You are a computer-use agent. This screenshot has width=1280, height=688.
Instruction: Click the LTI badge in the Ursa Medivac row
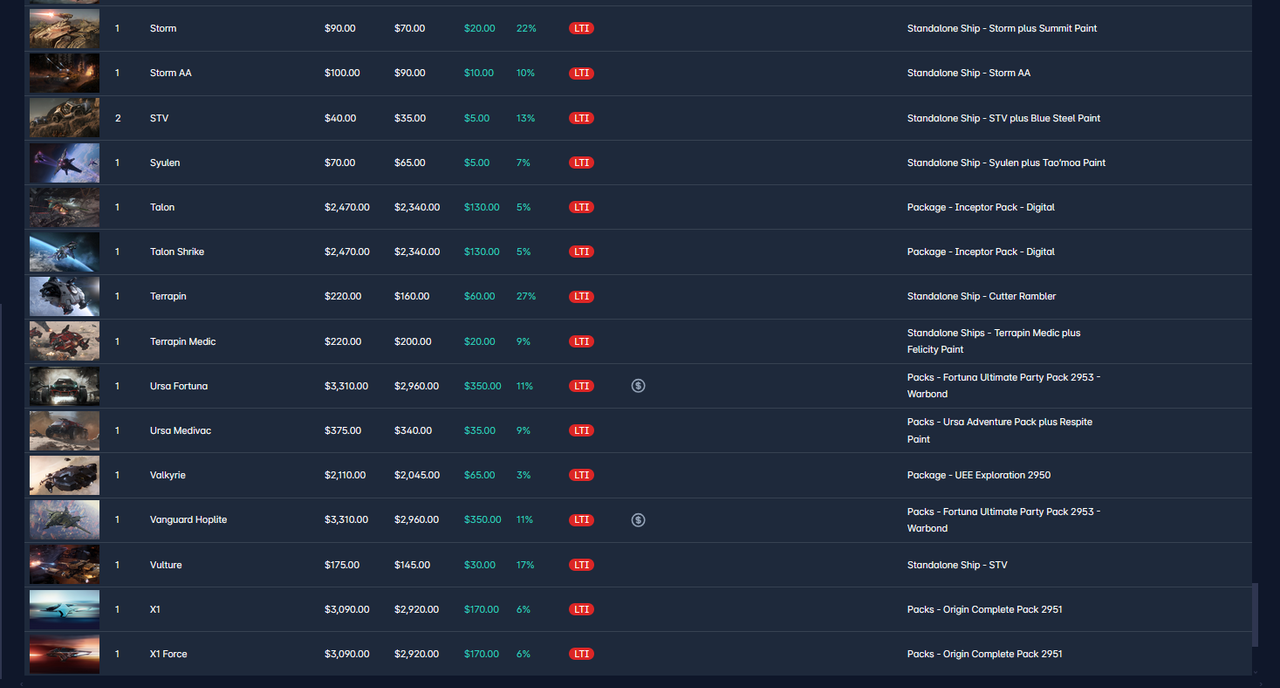pyautogui.click(x=581, y=431)
